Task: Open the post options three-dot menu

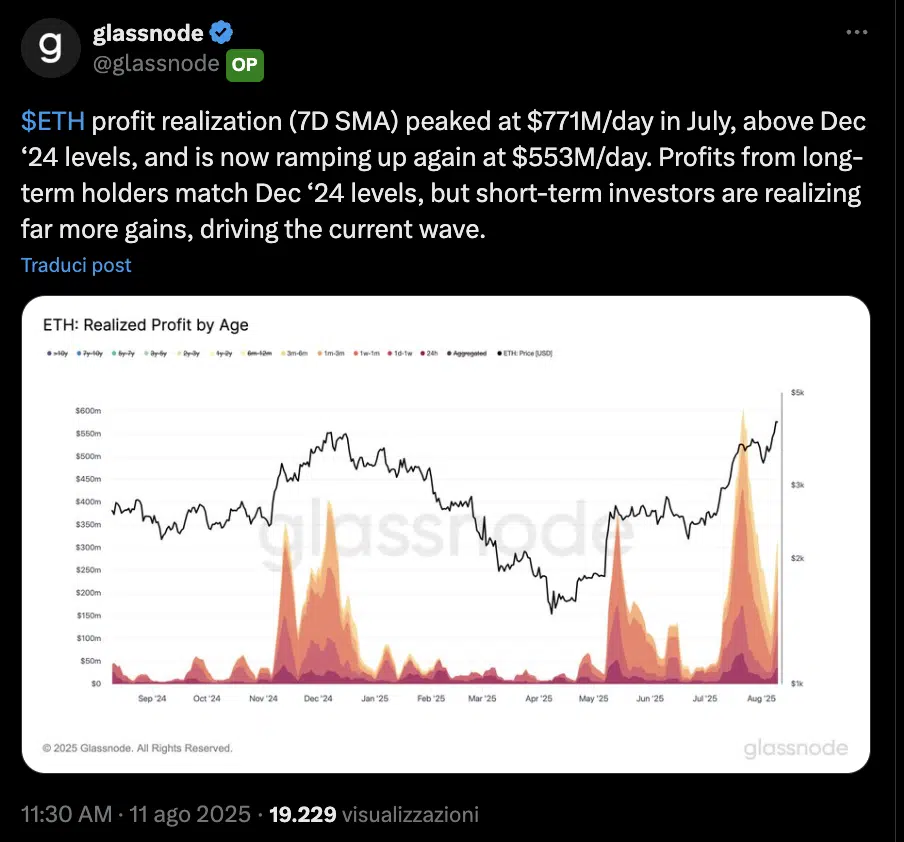Action: (856, 32)
